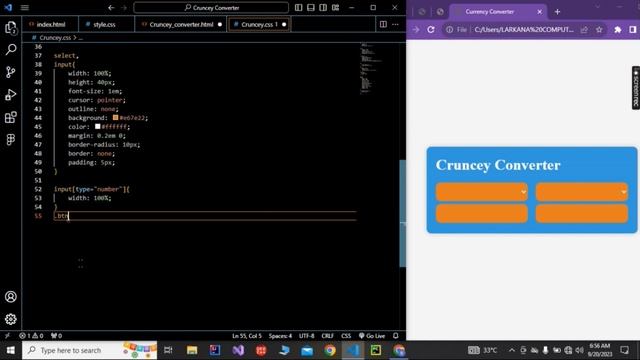Viewport: 640px width, 360px height.
Task: Change encoding via UTF-8 status item
Action: point(307,336)
